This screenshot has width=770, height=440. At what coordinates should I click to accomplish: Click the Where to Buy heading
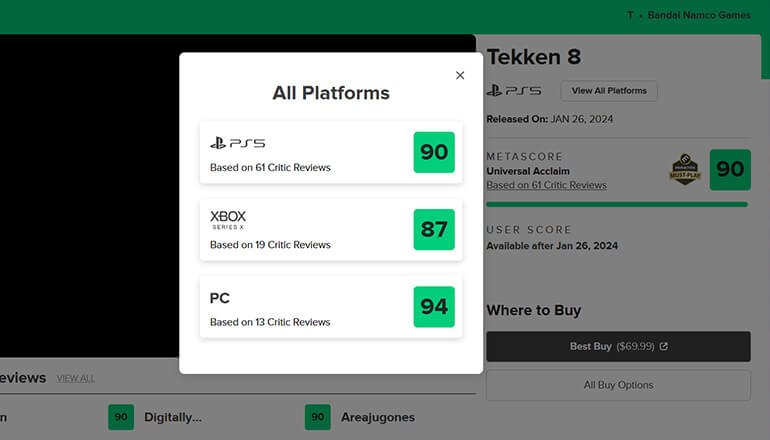(x=534, y=310)
